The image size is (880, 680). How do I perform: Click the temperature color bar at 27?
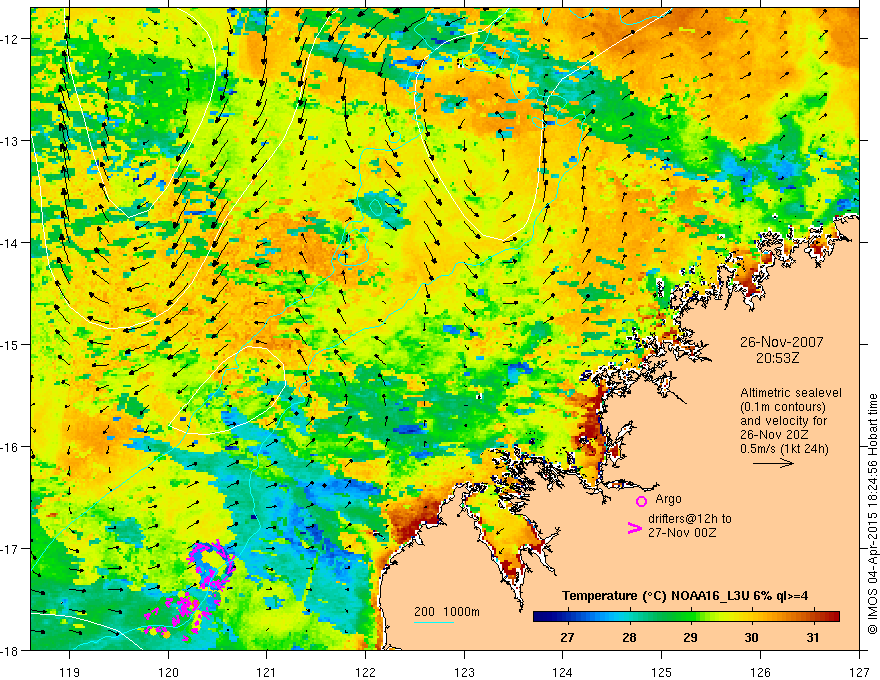567,617
